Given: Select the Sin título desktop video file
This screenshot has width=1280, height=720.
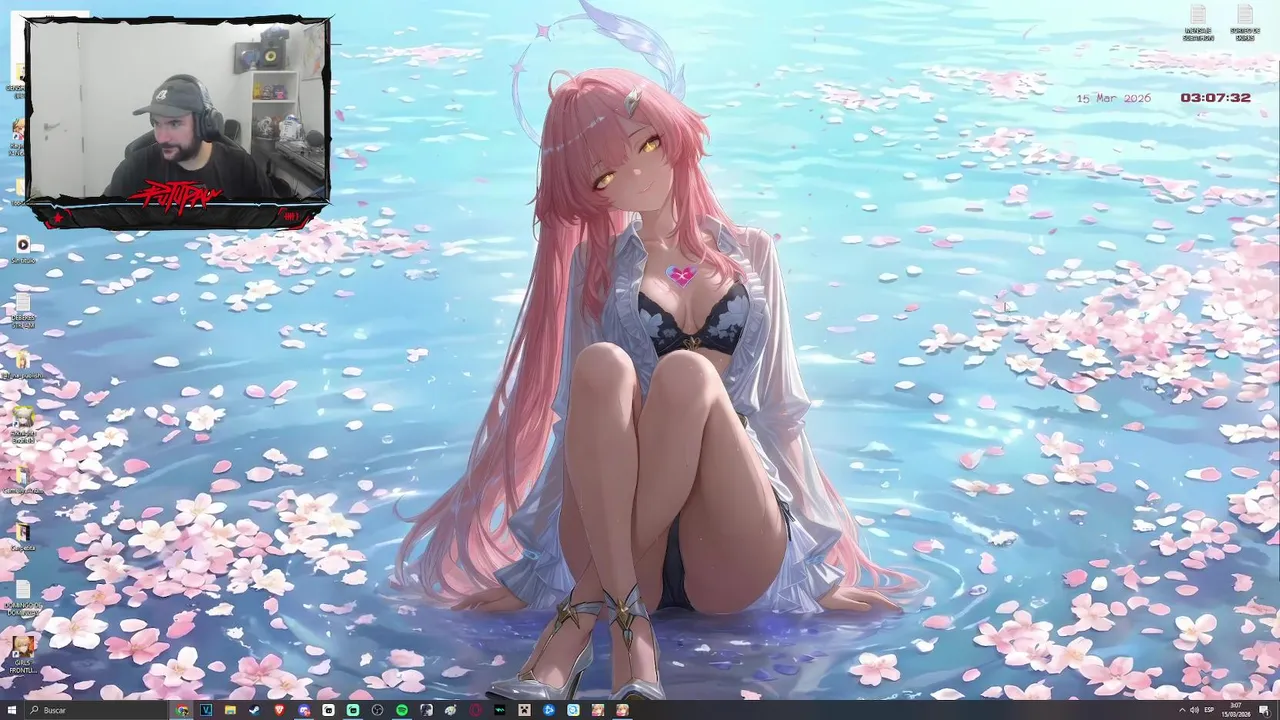Looking at the screenshot, I should [22, 248].
